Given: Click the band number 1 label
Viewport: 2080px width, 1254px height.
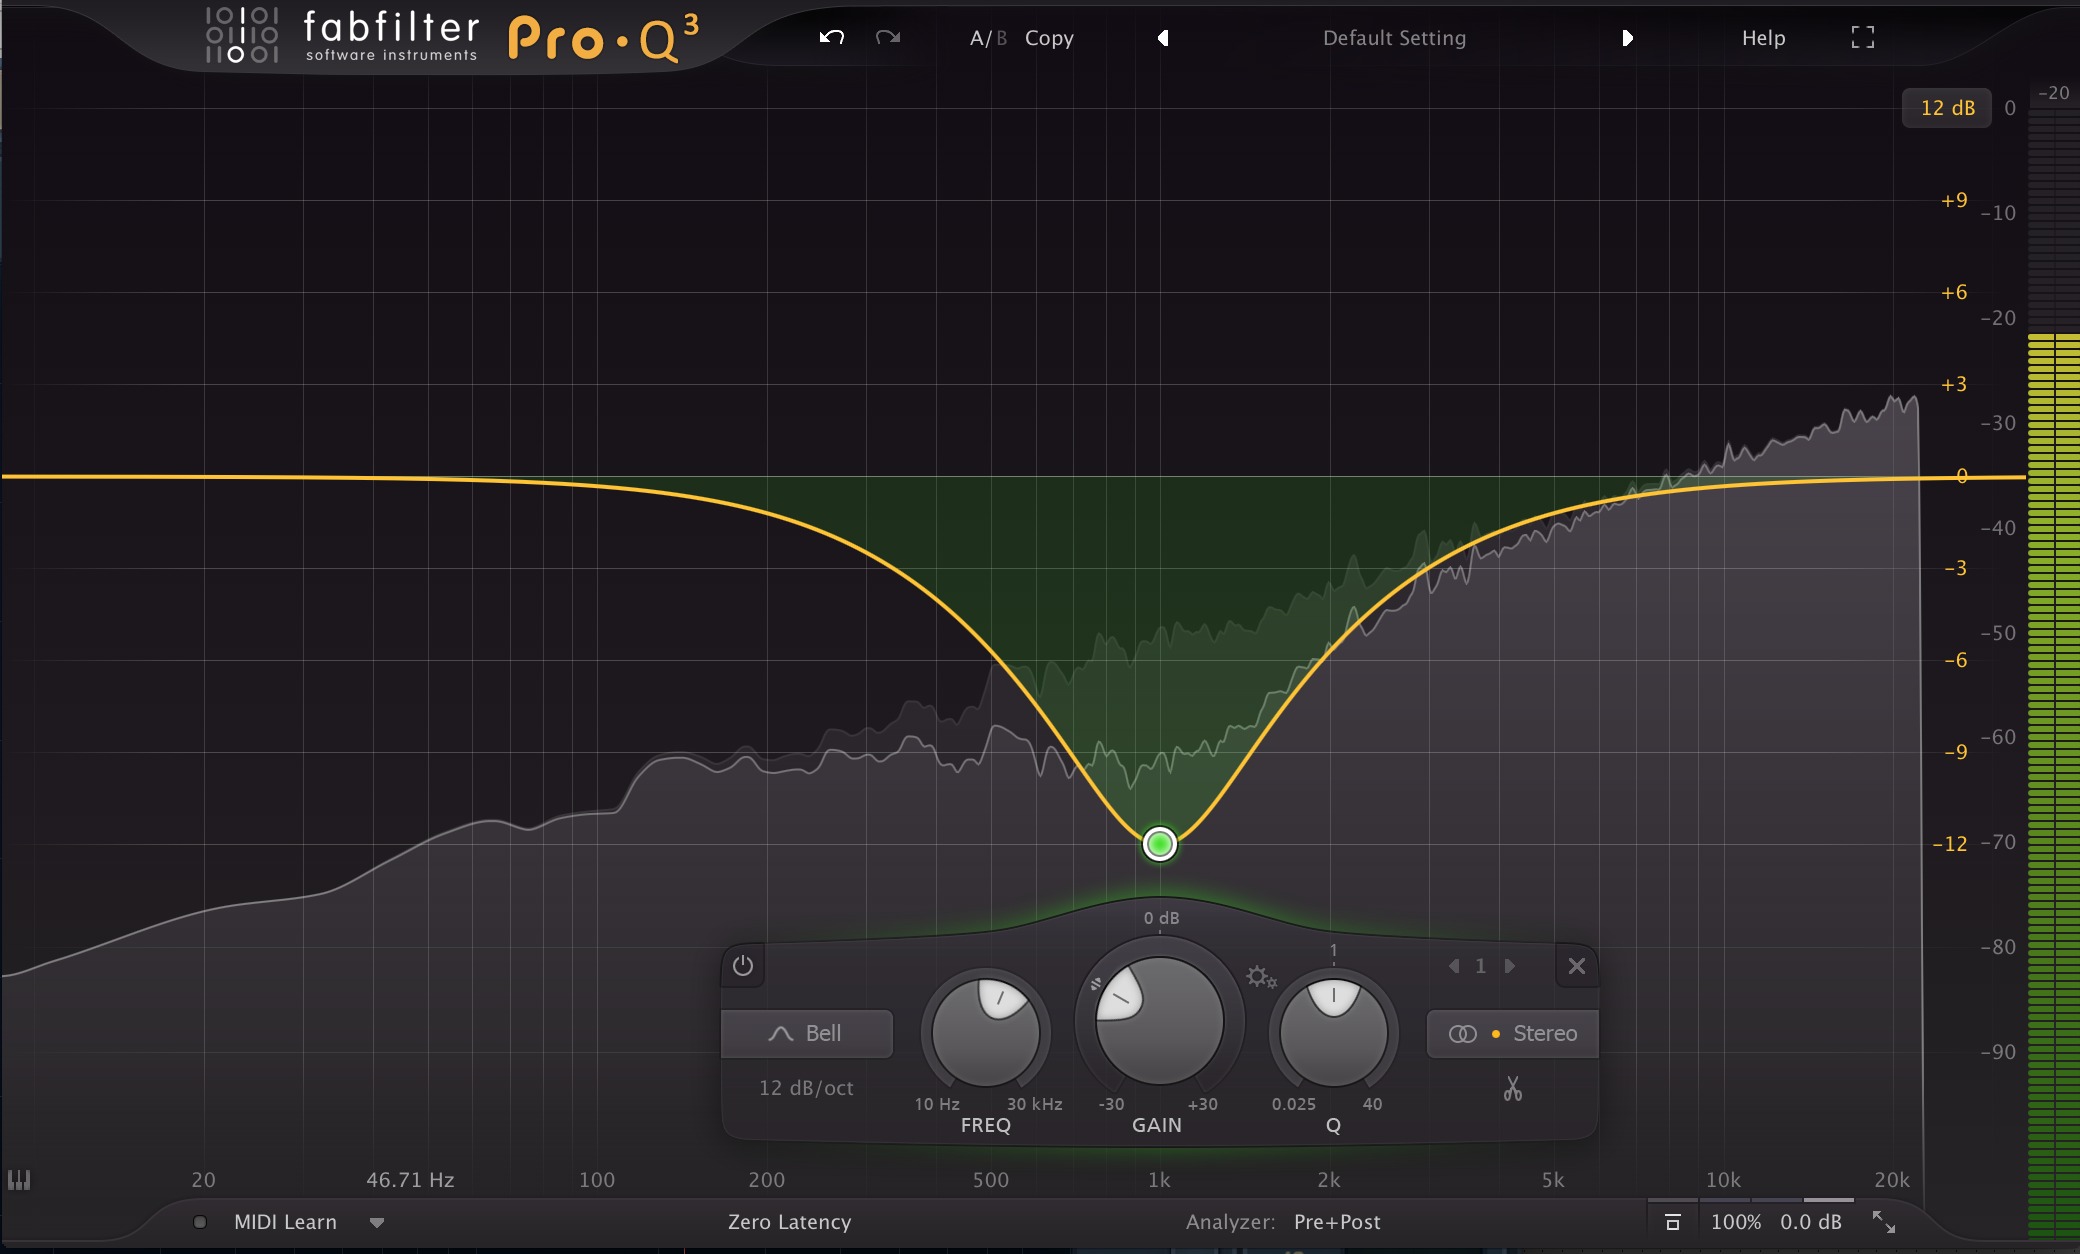Looking at the screenshot, I should pyautogui.click(x=1481, y=966).
